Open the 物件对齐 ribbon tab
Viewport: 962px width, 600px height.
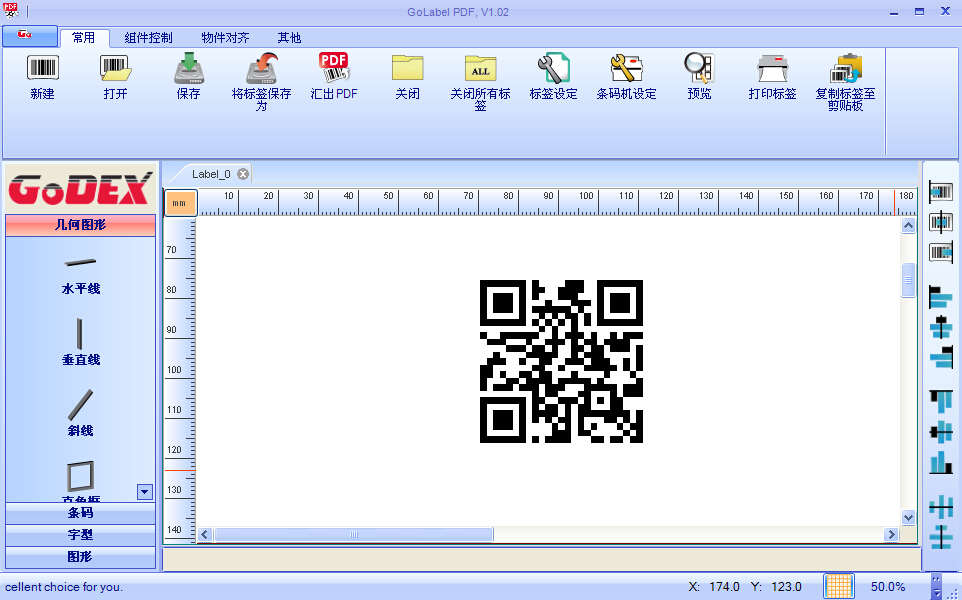tap(225, 38)
